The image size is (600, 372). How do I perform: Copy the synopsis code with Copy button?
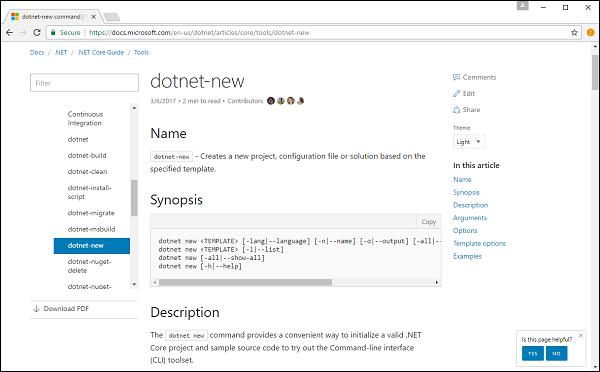tap(429, 222)
